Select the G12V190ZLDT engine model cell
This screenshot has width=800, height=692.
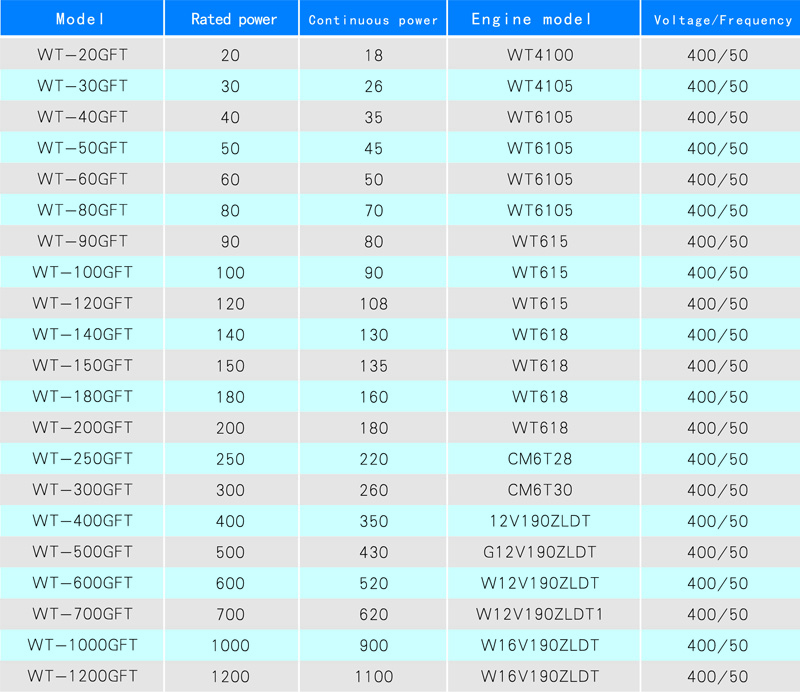pos(544,552)
